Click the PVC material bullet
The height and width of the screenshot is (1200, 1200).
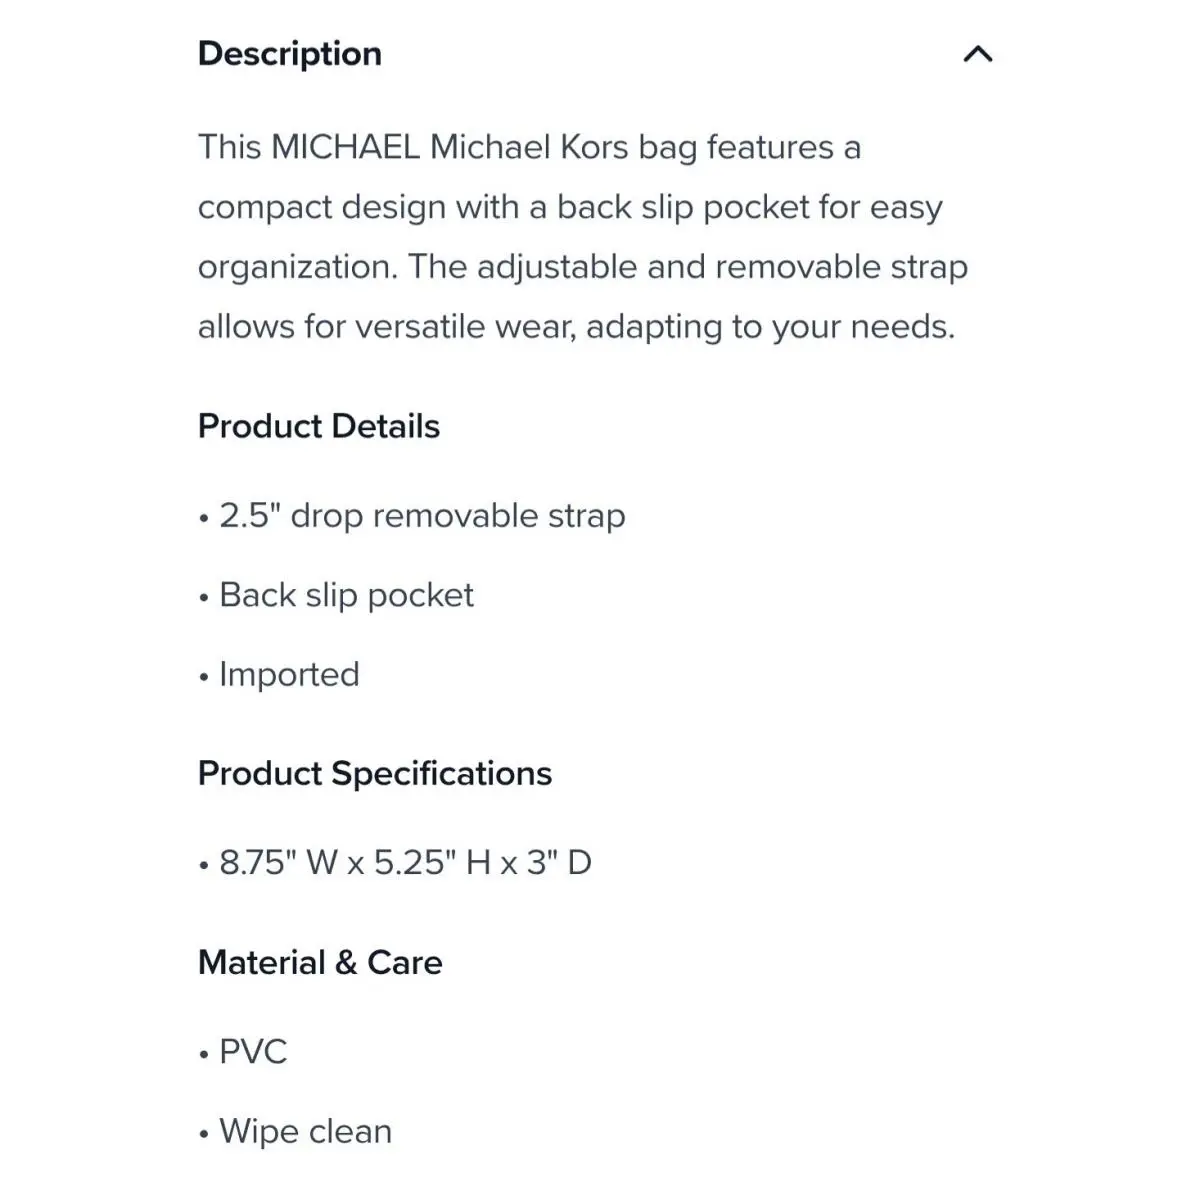pyautogui.click(x=243, y=1052)
